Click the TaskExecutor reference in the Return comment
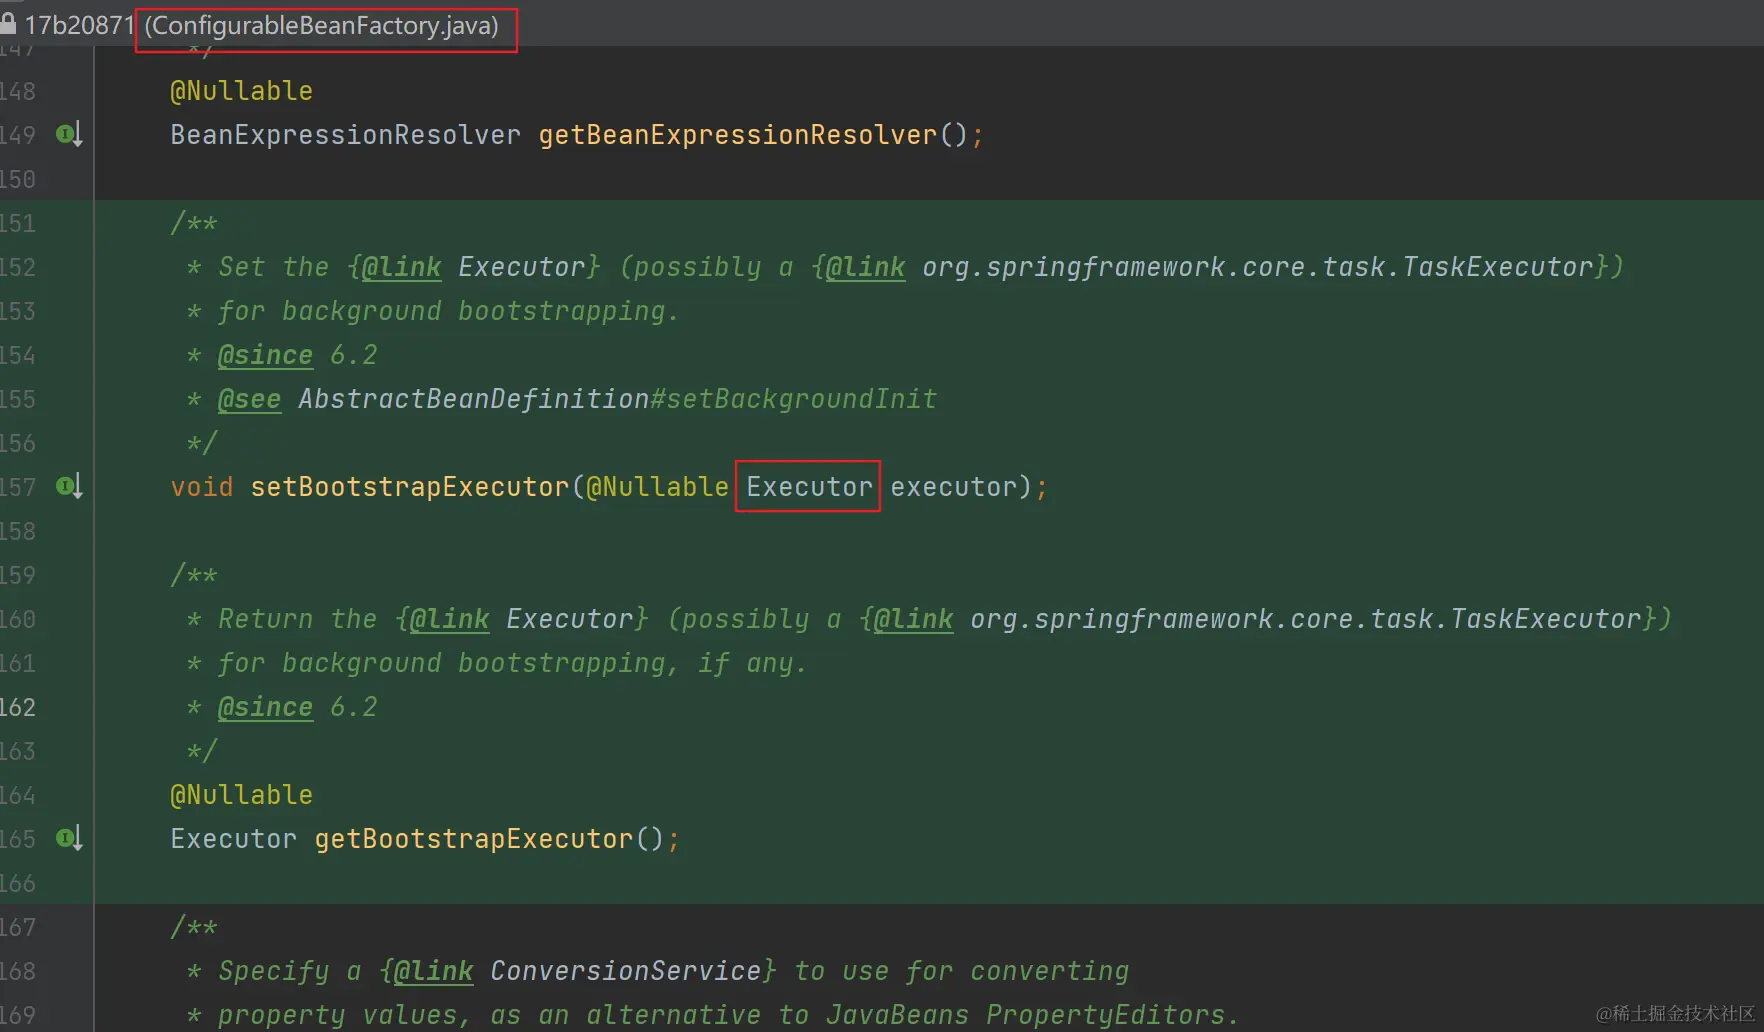The width and height of the screenshot is (1764, 1032). [x=1305, y=619]
